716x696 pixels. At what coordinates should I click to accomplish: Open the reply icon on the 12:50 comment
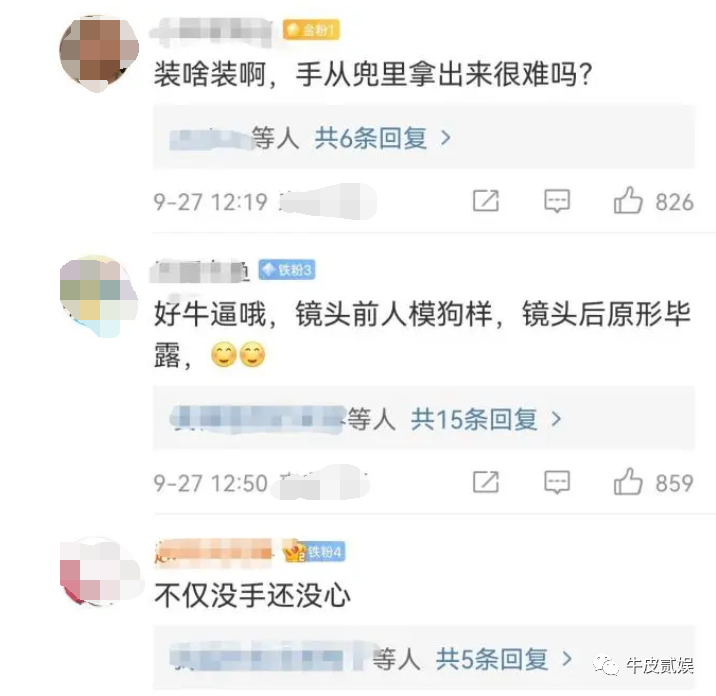pos(557,482)
